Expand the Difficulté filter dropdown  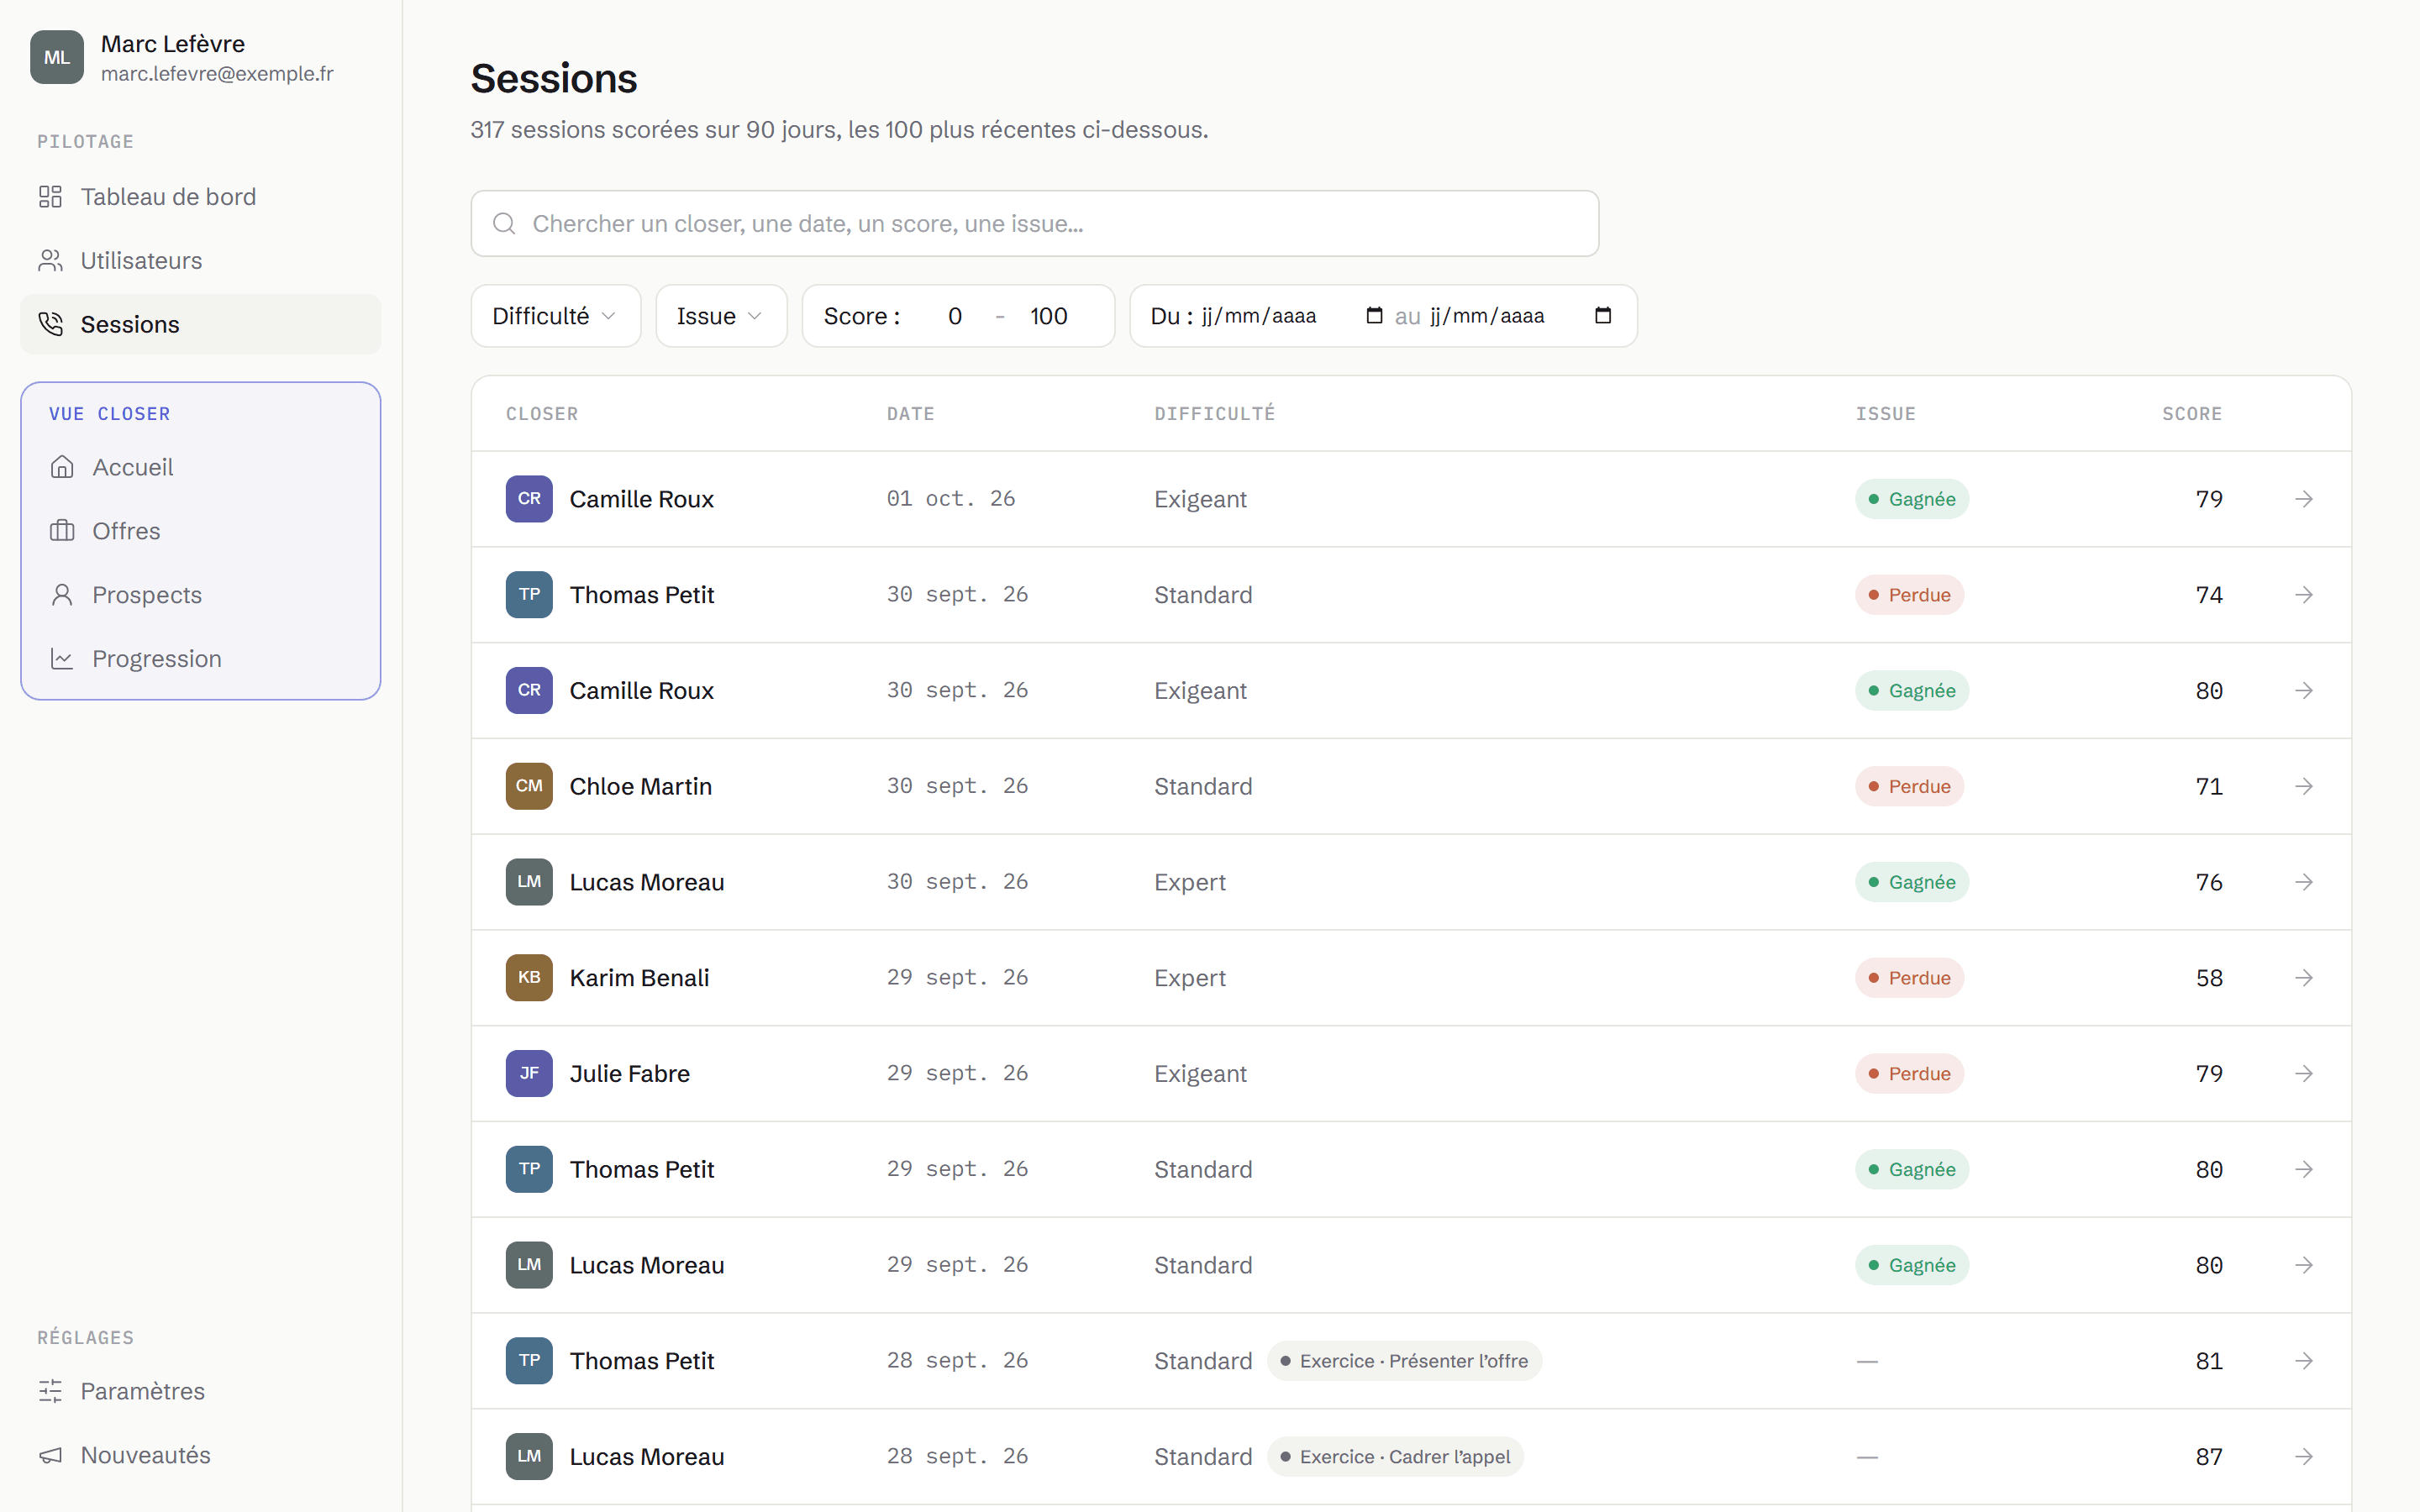(555, 316)
